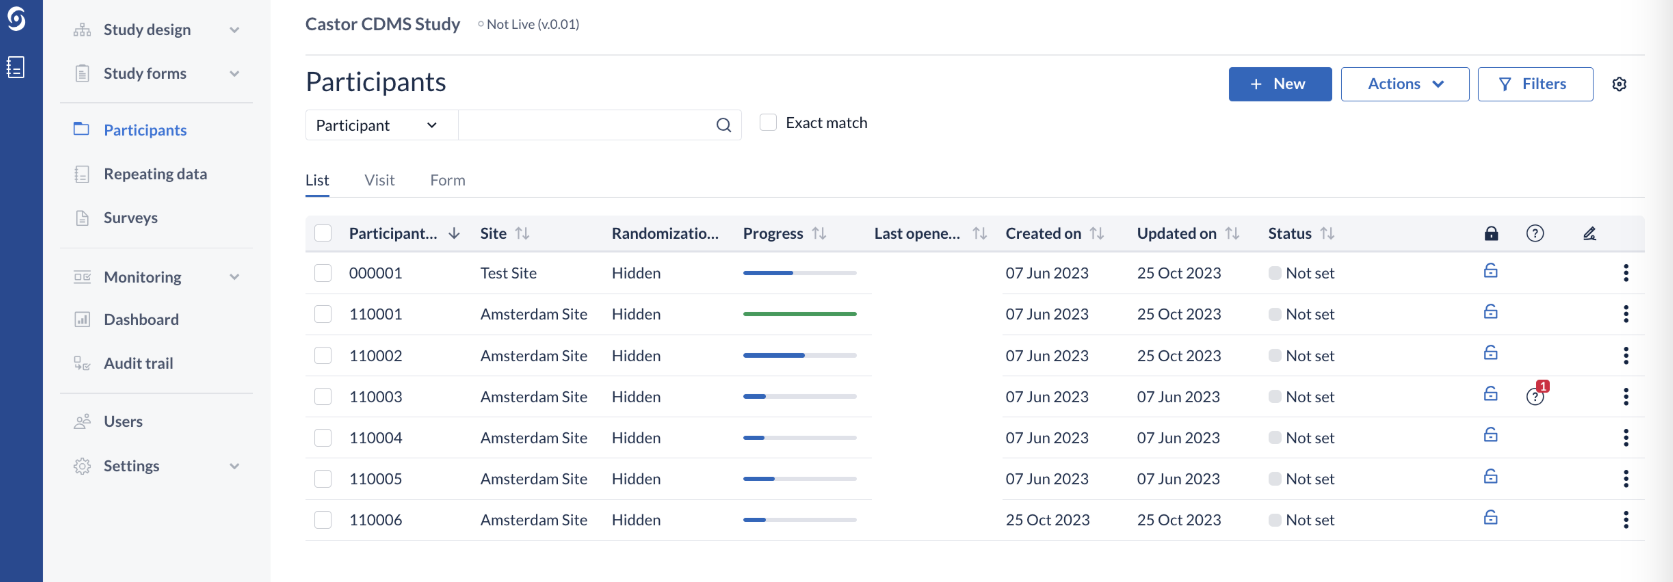The height and width of the screenshot is (582, 1673).
Task: Check the box for participant 110002
Action: (323, 355)
